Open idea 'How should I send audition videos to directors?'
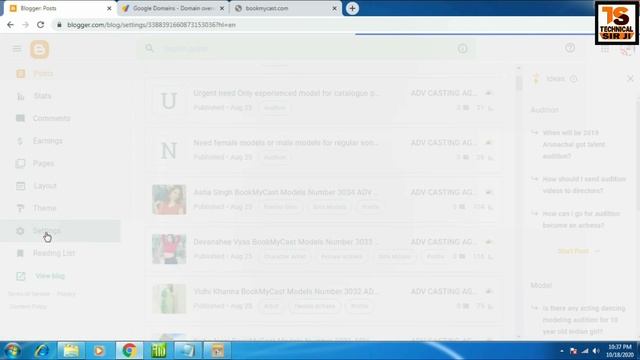Image resolution: width=640 pixels, height=360 pixels. [584, 185]
